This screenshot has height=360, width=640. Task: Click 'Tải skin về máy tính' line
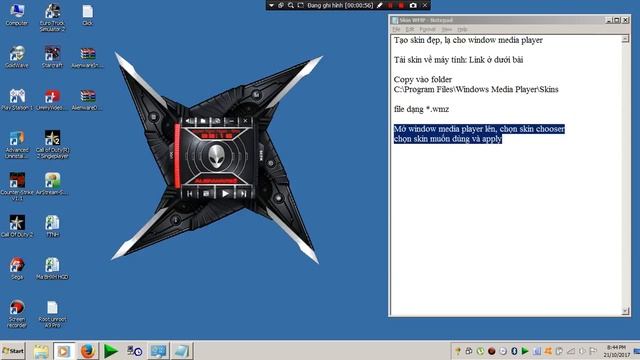click(458, 60)
